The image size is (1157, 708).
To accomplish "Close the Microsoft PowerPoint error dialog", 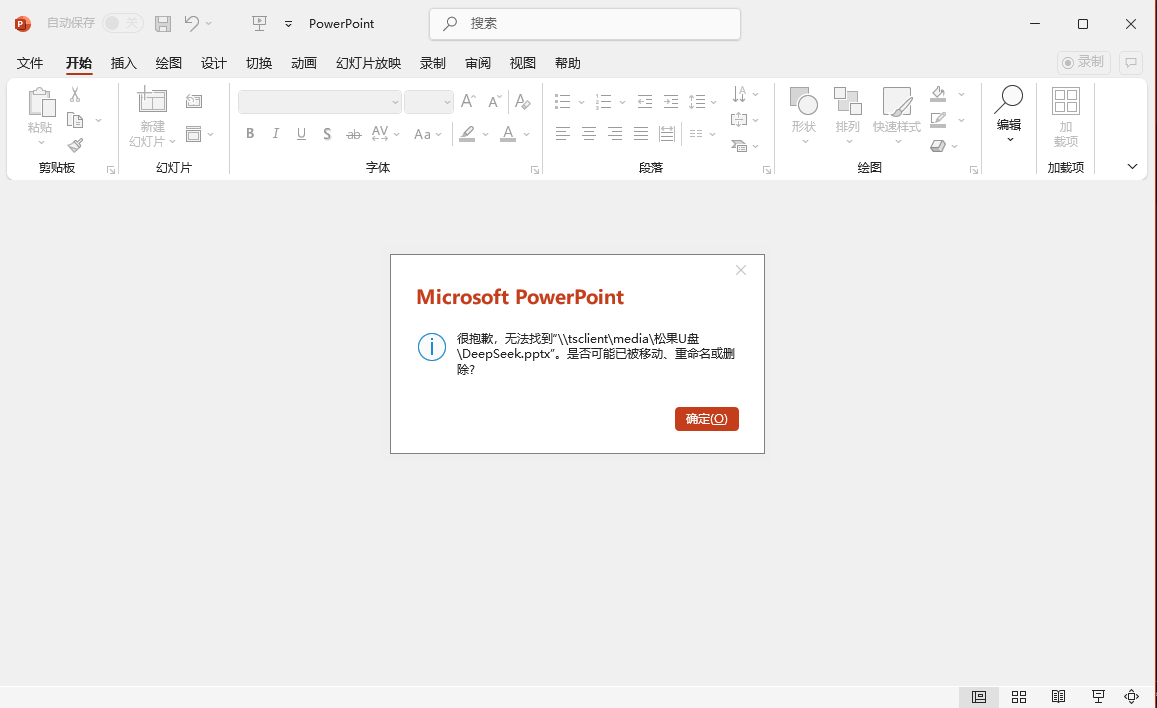I will pyautogui.click(x=741, y=271).
